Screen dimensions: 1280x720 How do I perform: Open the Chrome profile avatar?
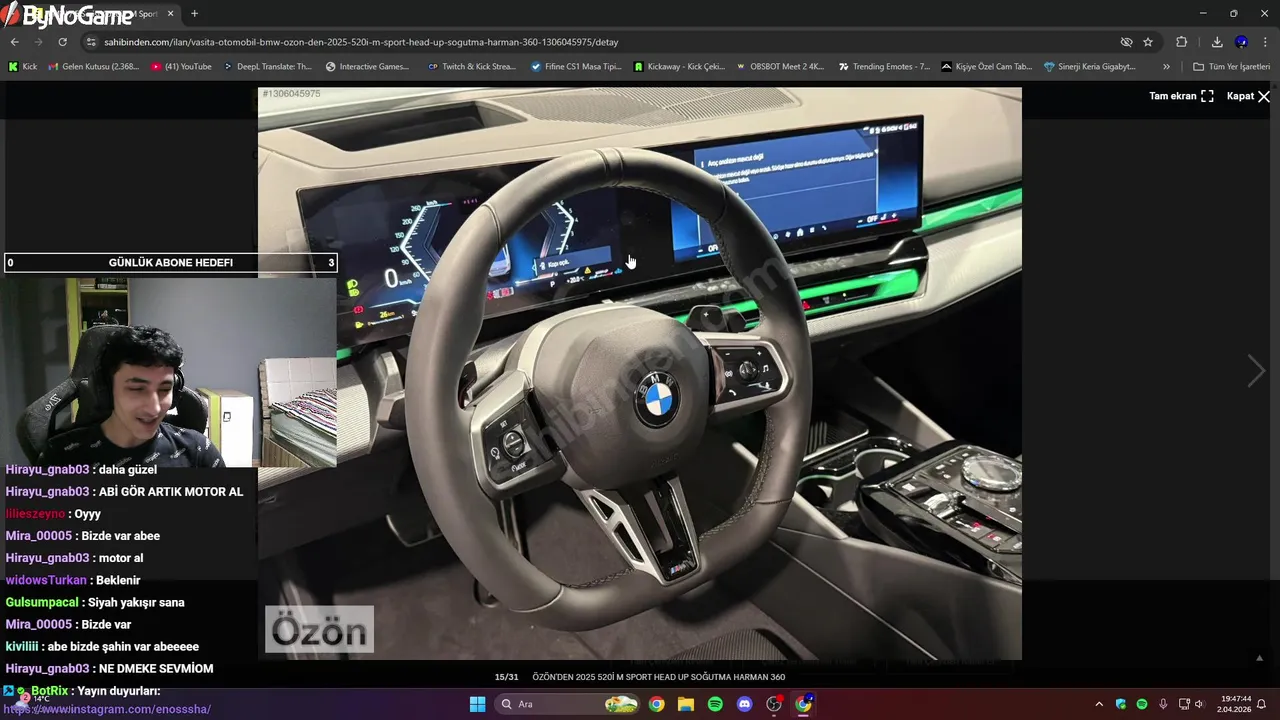tap(1241, 42)
